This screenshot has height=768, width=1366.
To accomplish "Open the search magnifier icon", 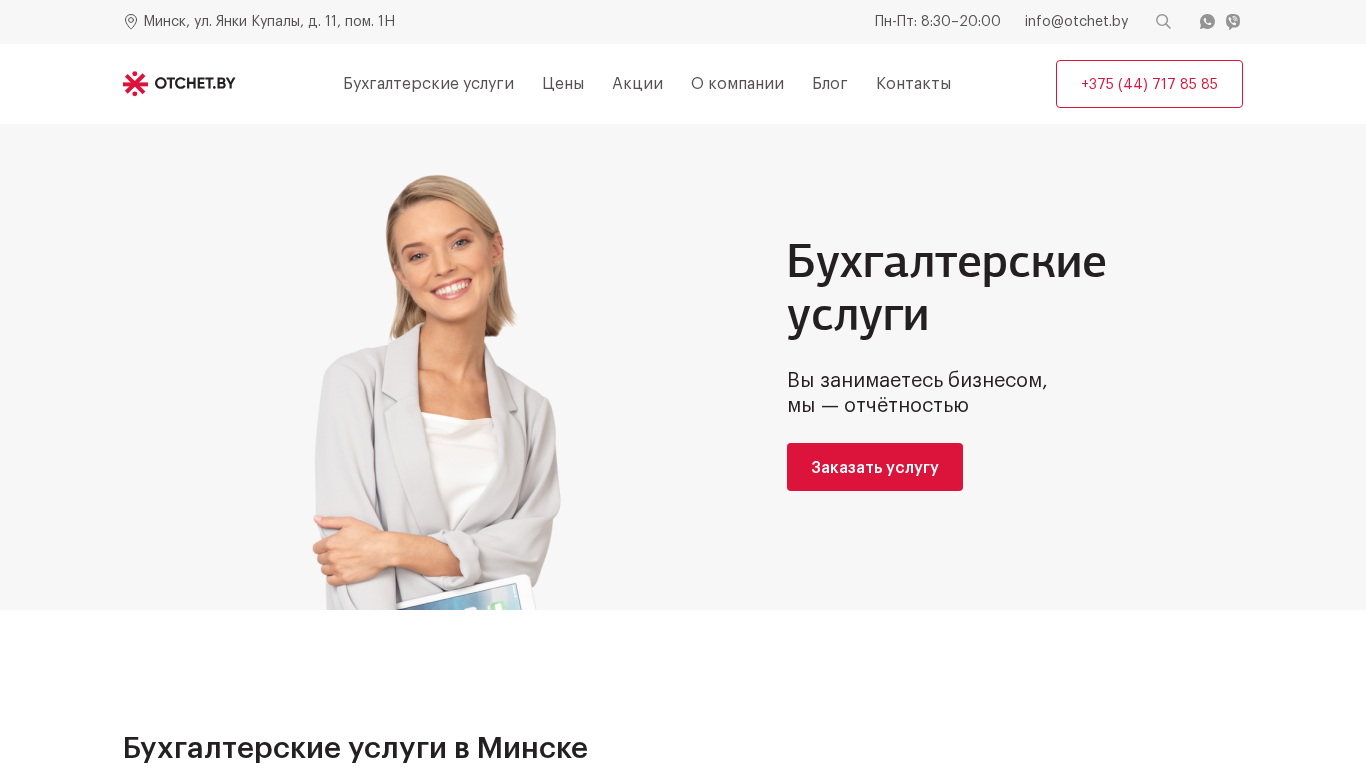I will tap(1163, 22).
